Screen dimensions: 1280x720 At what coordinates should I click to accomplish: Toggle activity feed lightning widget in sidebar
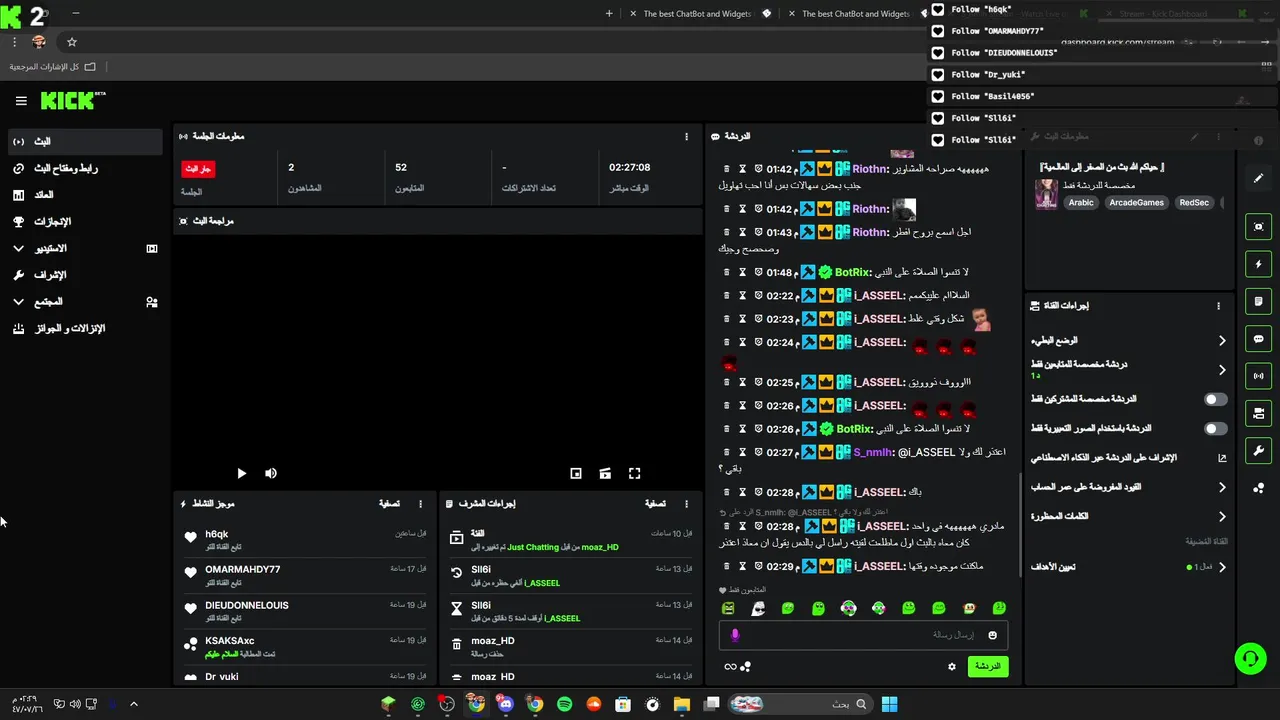coord(1259,264)
